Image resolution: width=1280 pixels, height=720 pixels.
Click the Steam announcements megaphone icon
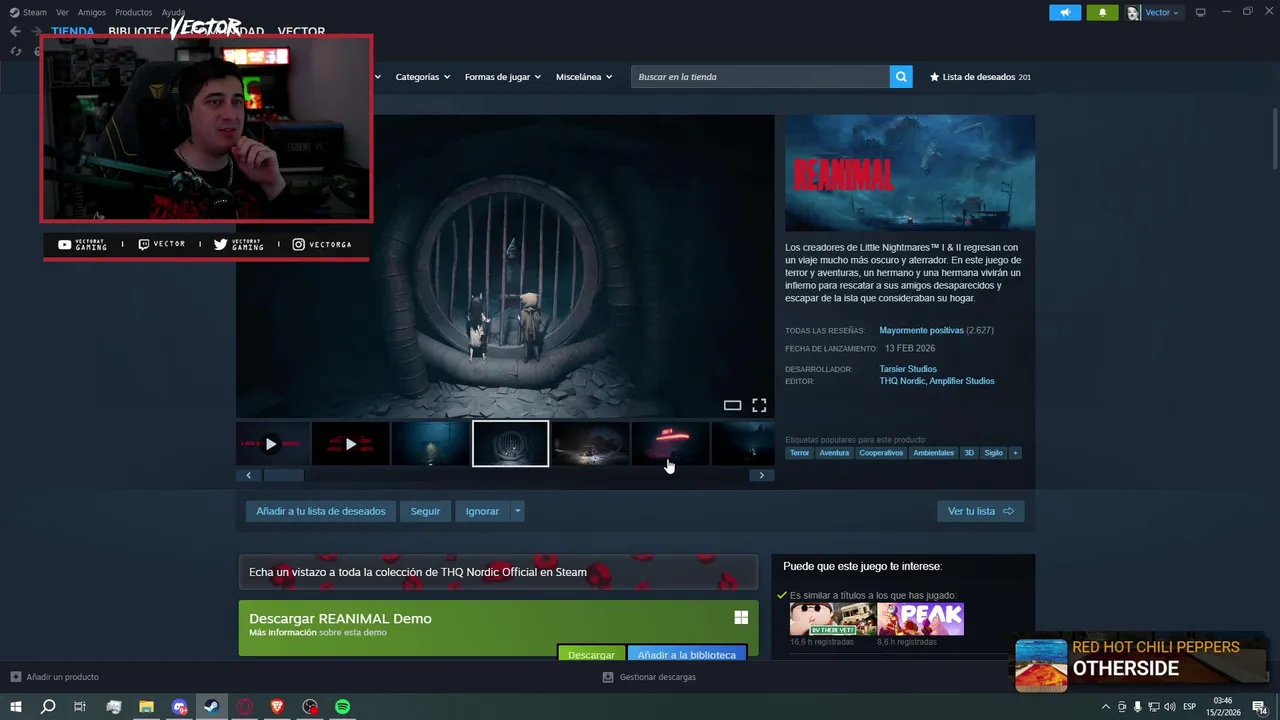click(1065, 12)
